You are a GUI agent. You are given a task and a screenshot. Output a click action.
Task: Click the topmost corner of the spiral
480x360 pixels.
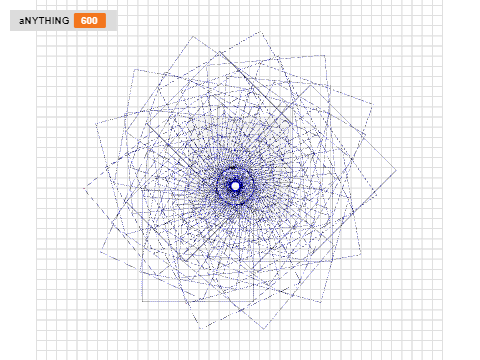tap(260, 32)
